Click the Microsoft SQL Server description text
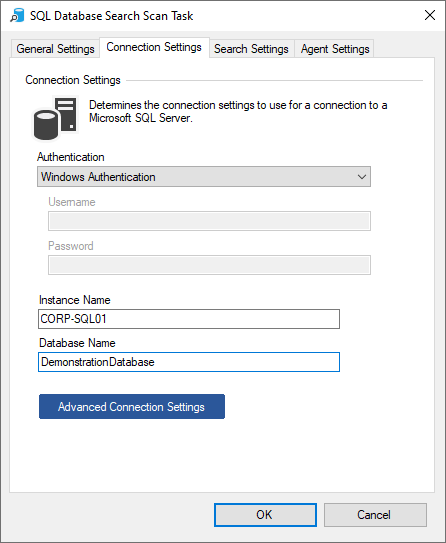Screen dimensions: 446x543 click(238, 112)
